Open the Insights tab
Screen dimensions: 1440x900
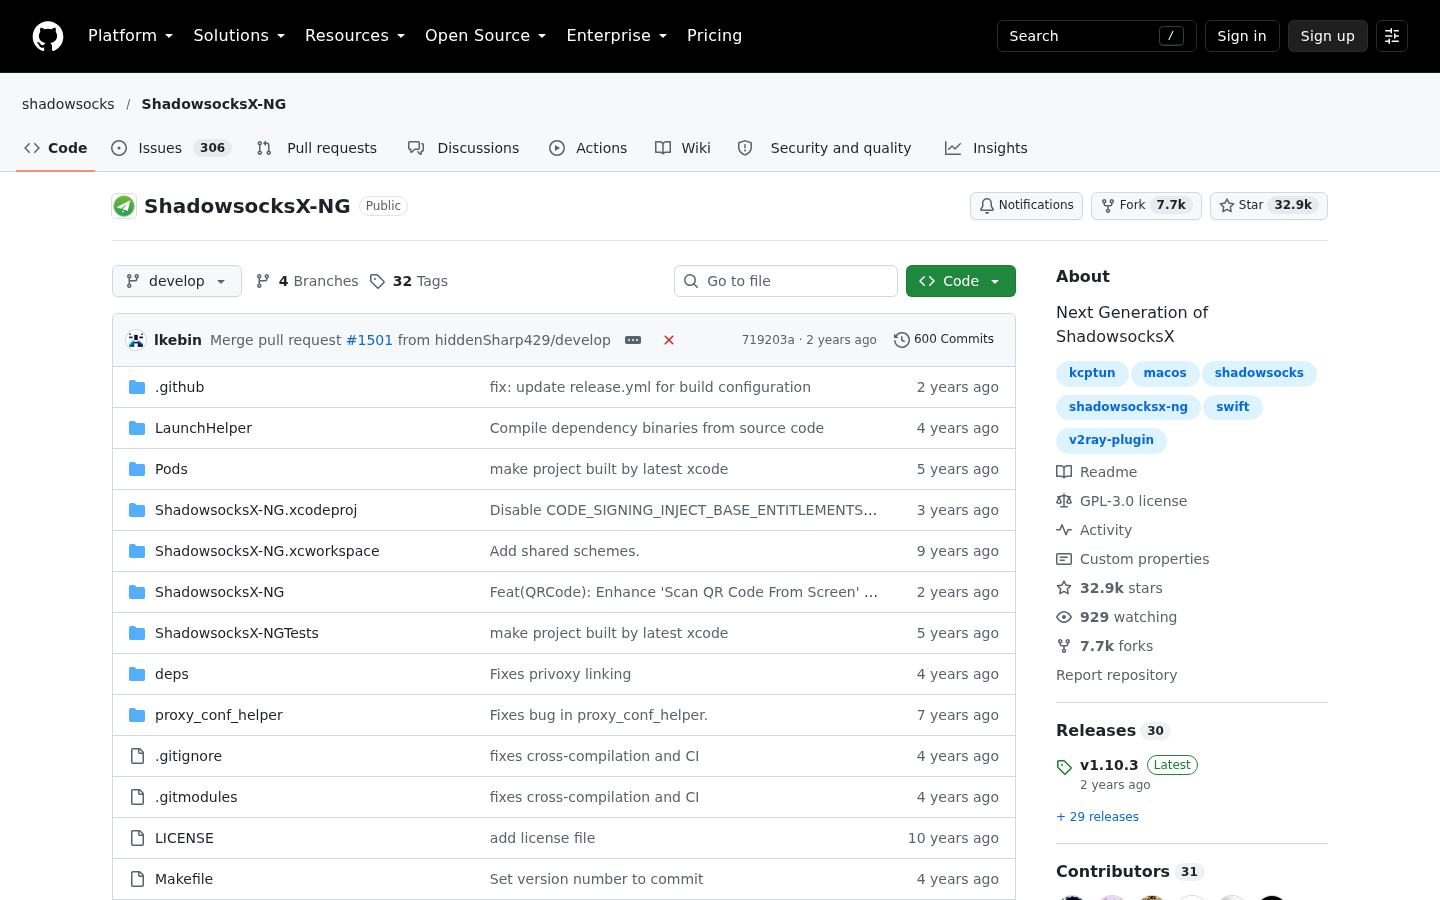coord(986,148)
